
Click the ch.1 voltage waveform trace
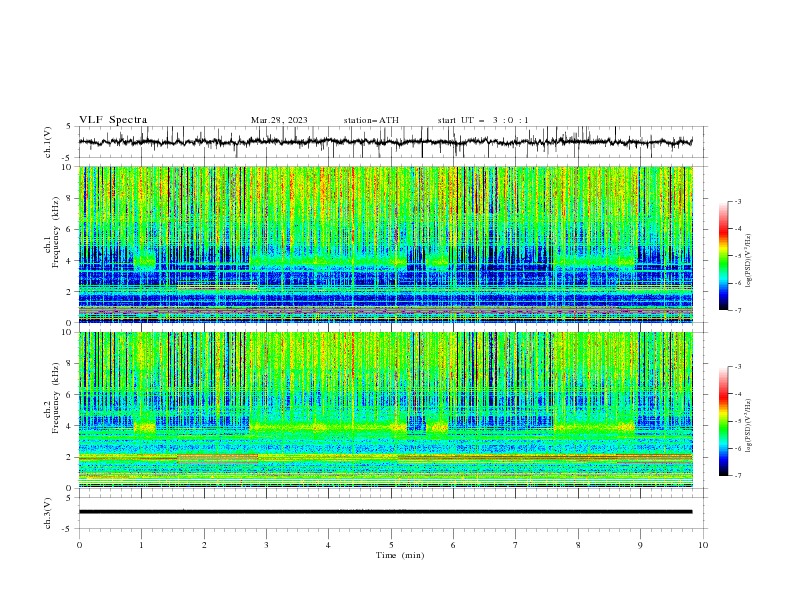385,142
